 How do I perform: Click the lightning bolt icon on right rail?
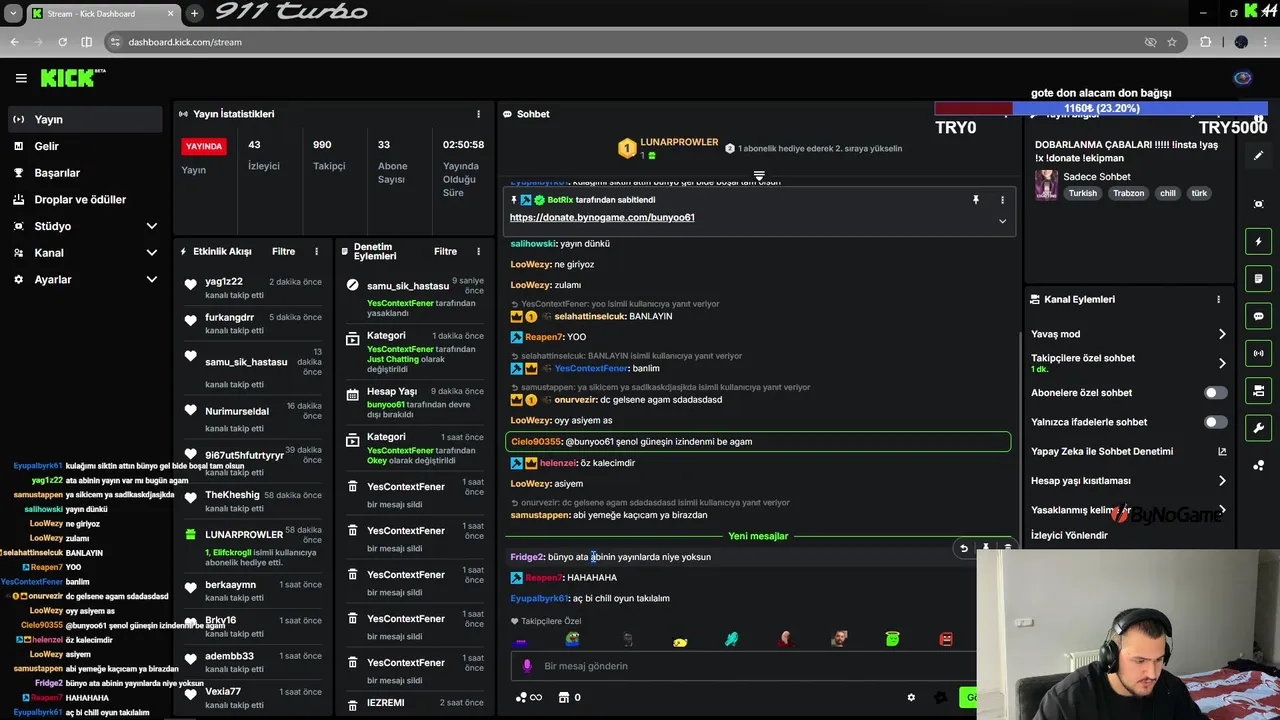tap(1258, 241)
